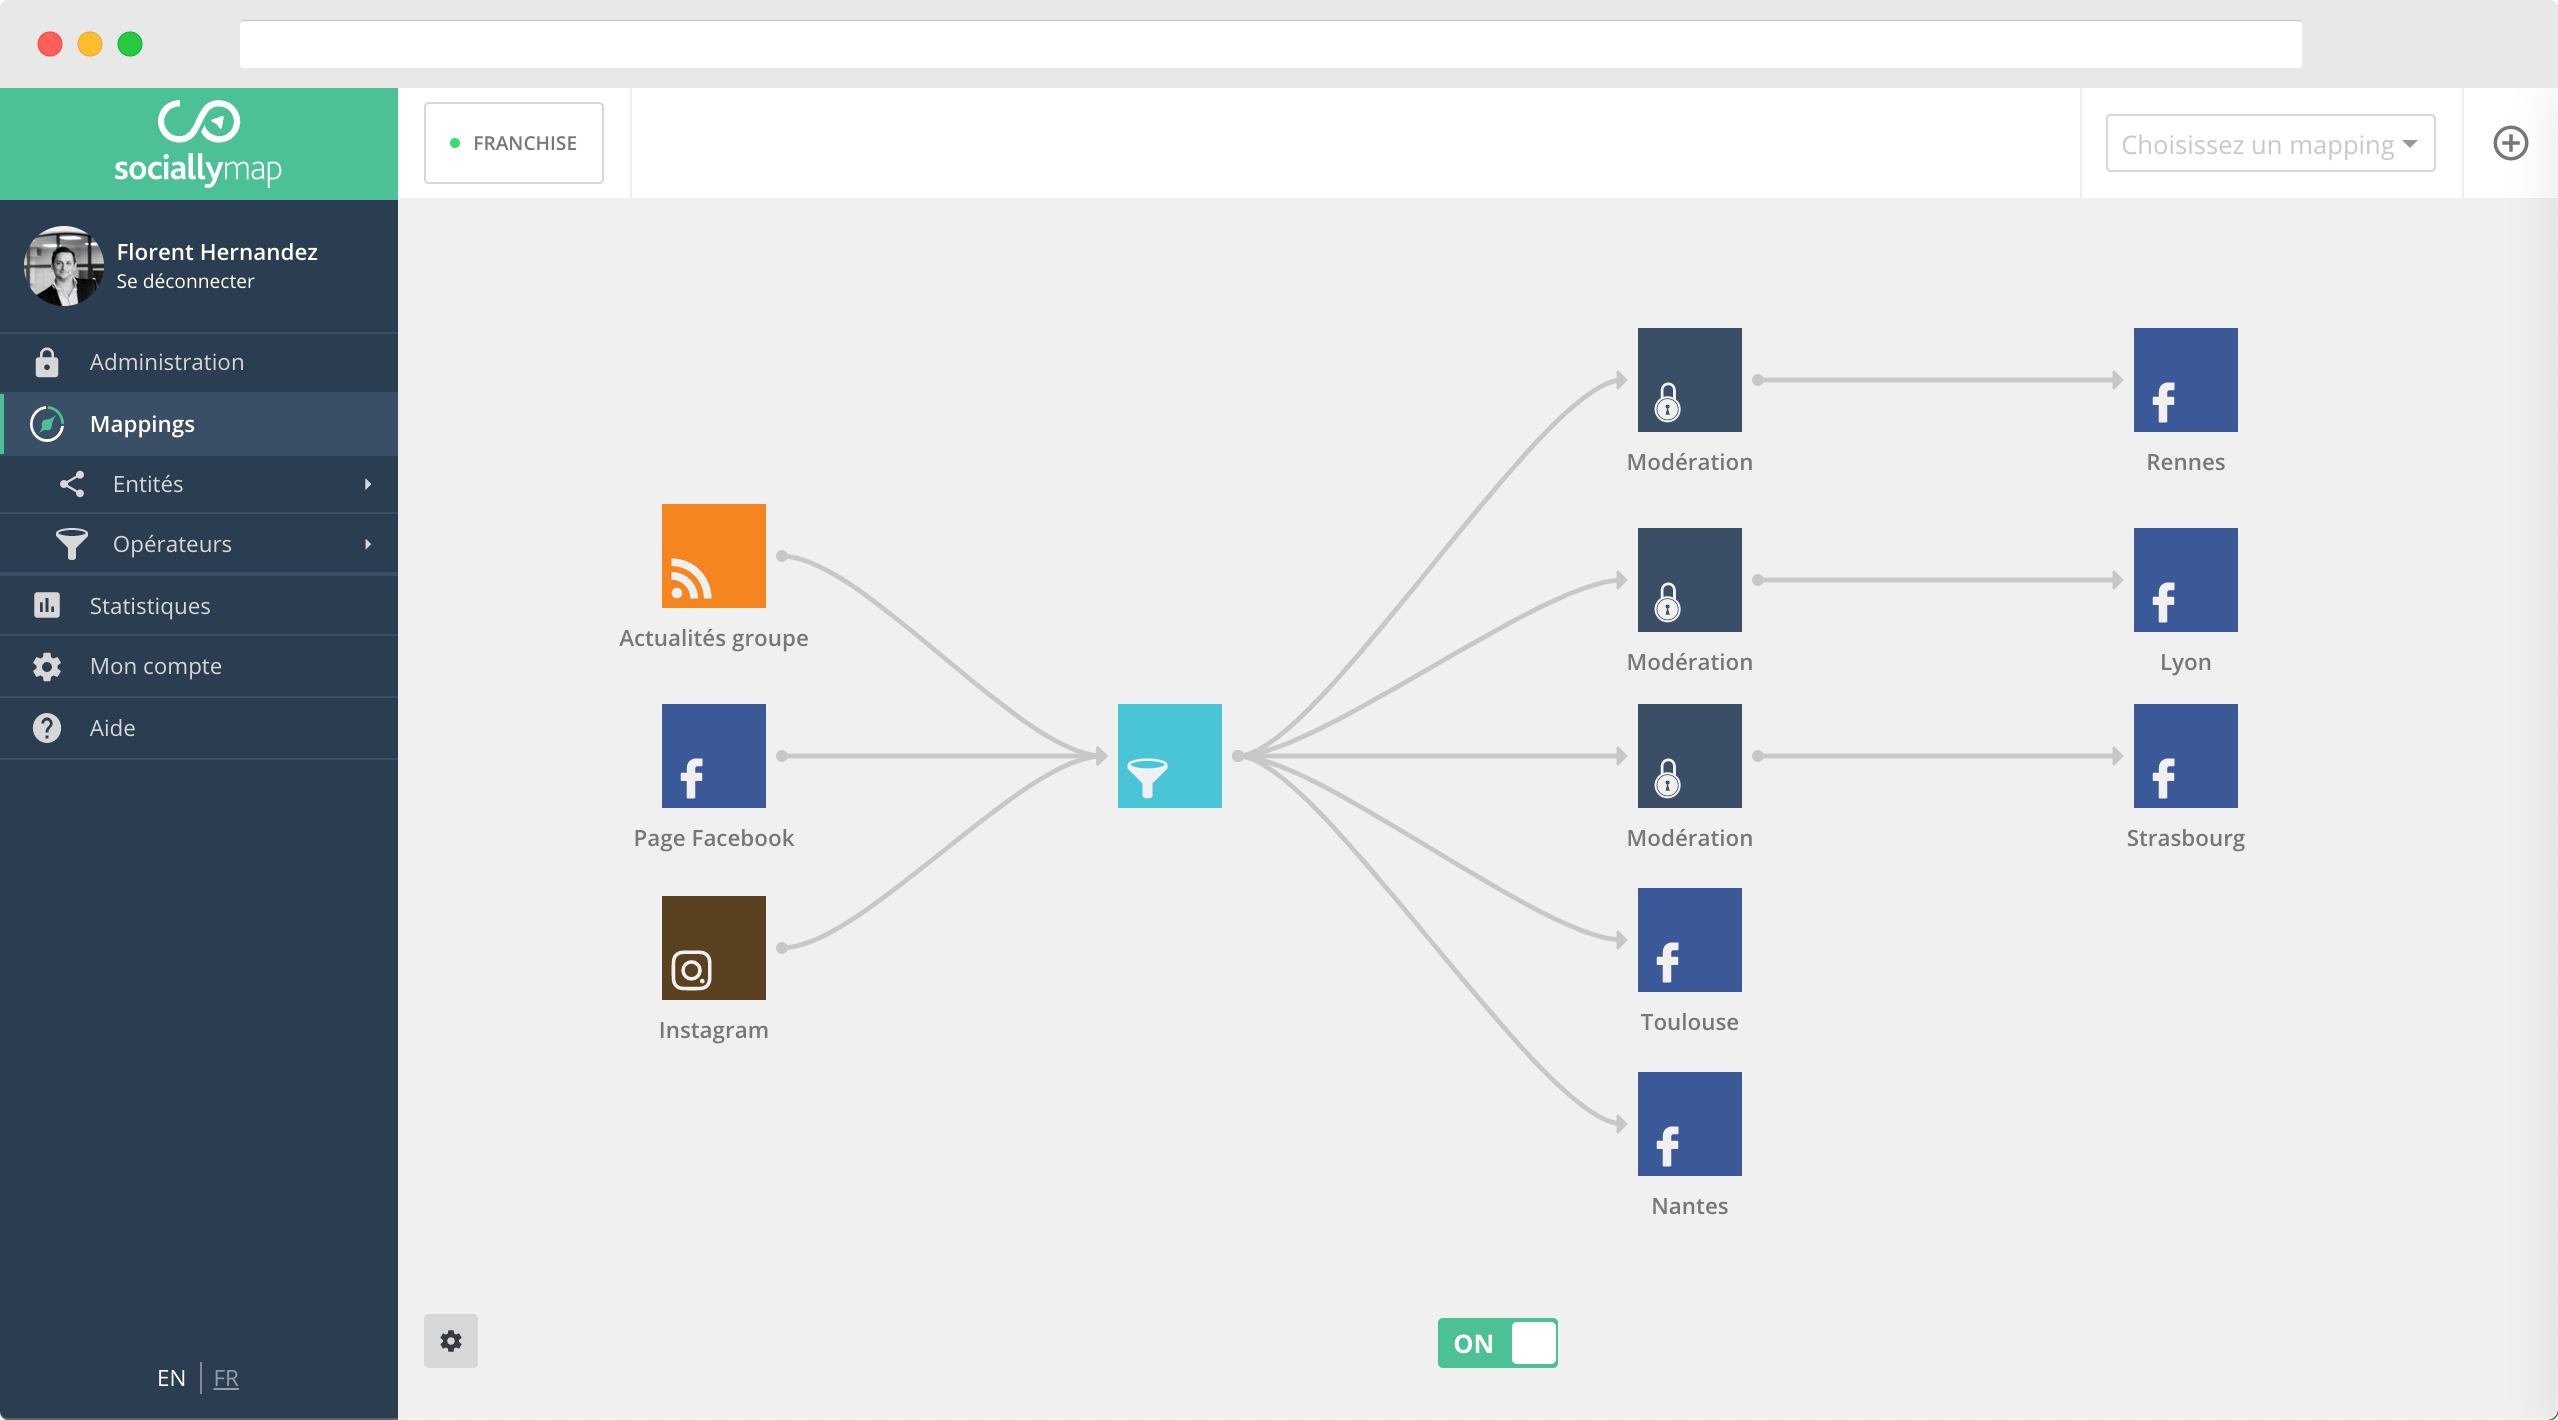Click the Statistiques chart icon
Viewport: 2558px width, 1420px height.
pos(47,605)
